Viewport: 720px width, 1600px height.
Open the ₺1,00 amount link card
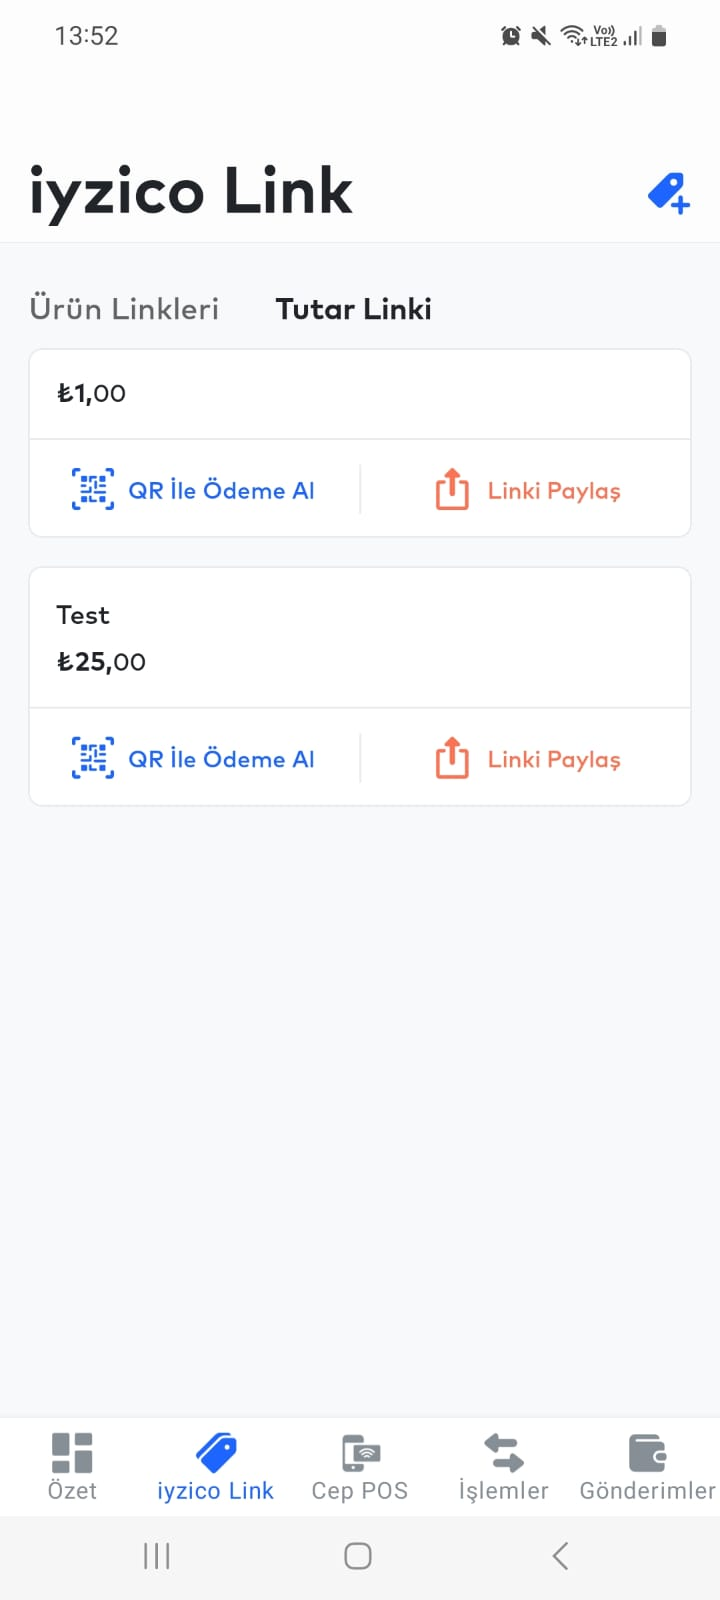[x=360, y=394]
